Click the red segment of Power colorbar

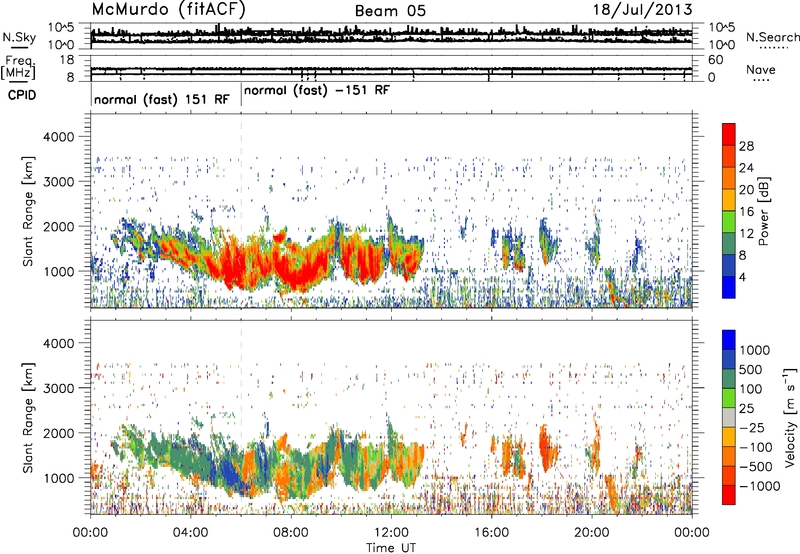729,135
